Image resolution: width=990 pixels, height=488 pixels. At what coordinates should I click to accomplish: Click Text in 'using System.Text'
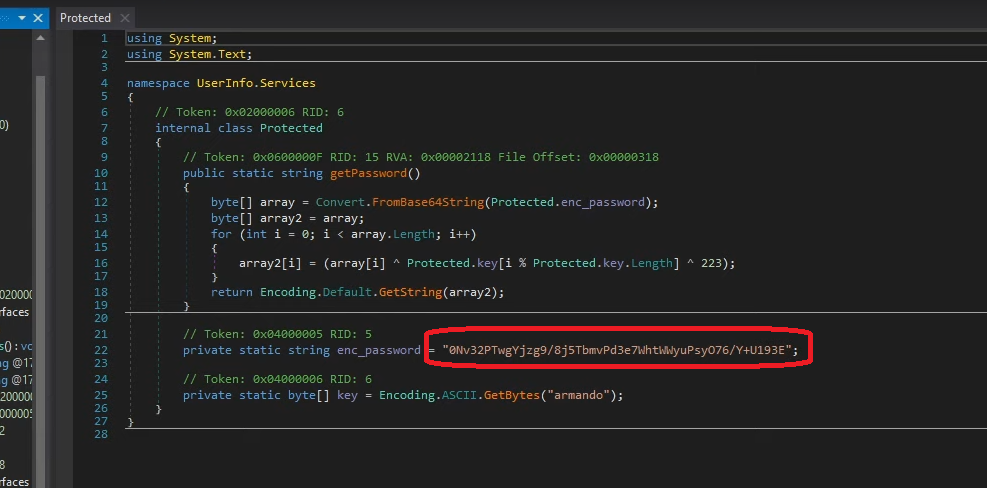point(232,54)
